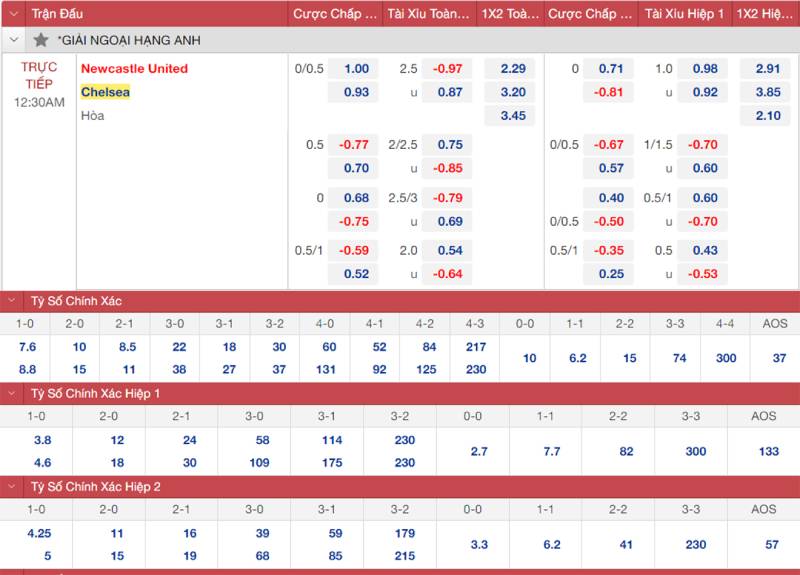Select full-time 4-3 correct score odds 217
The width and height of the screenshot is (800, 575).
(476, 347)
